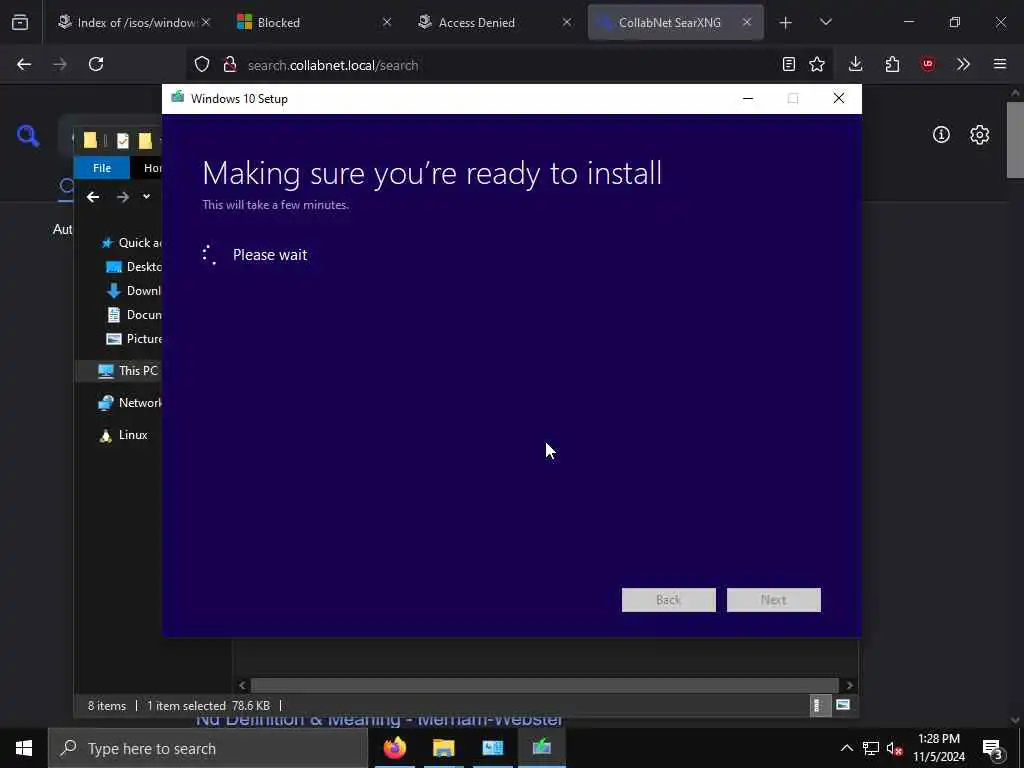Select Linux in the navigation pane
This screenshot has width=1024, height=768.
pos(123,435)
